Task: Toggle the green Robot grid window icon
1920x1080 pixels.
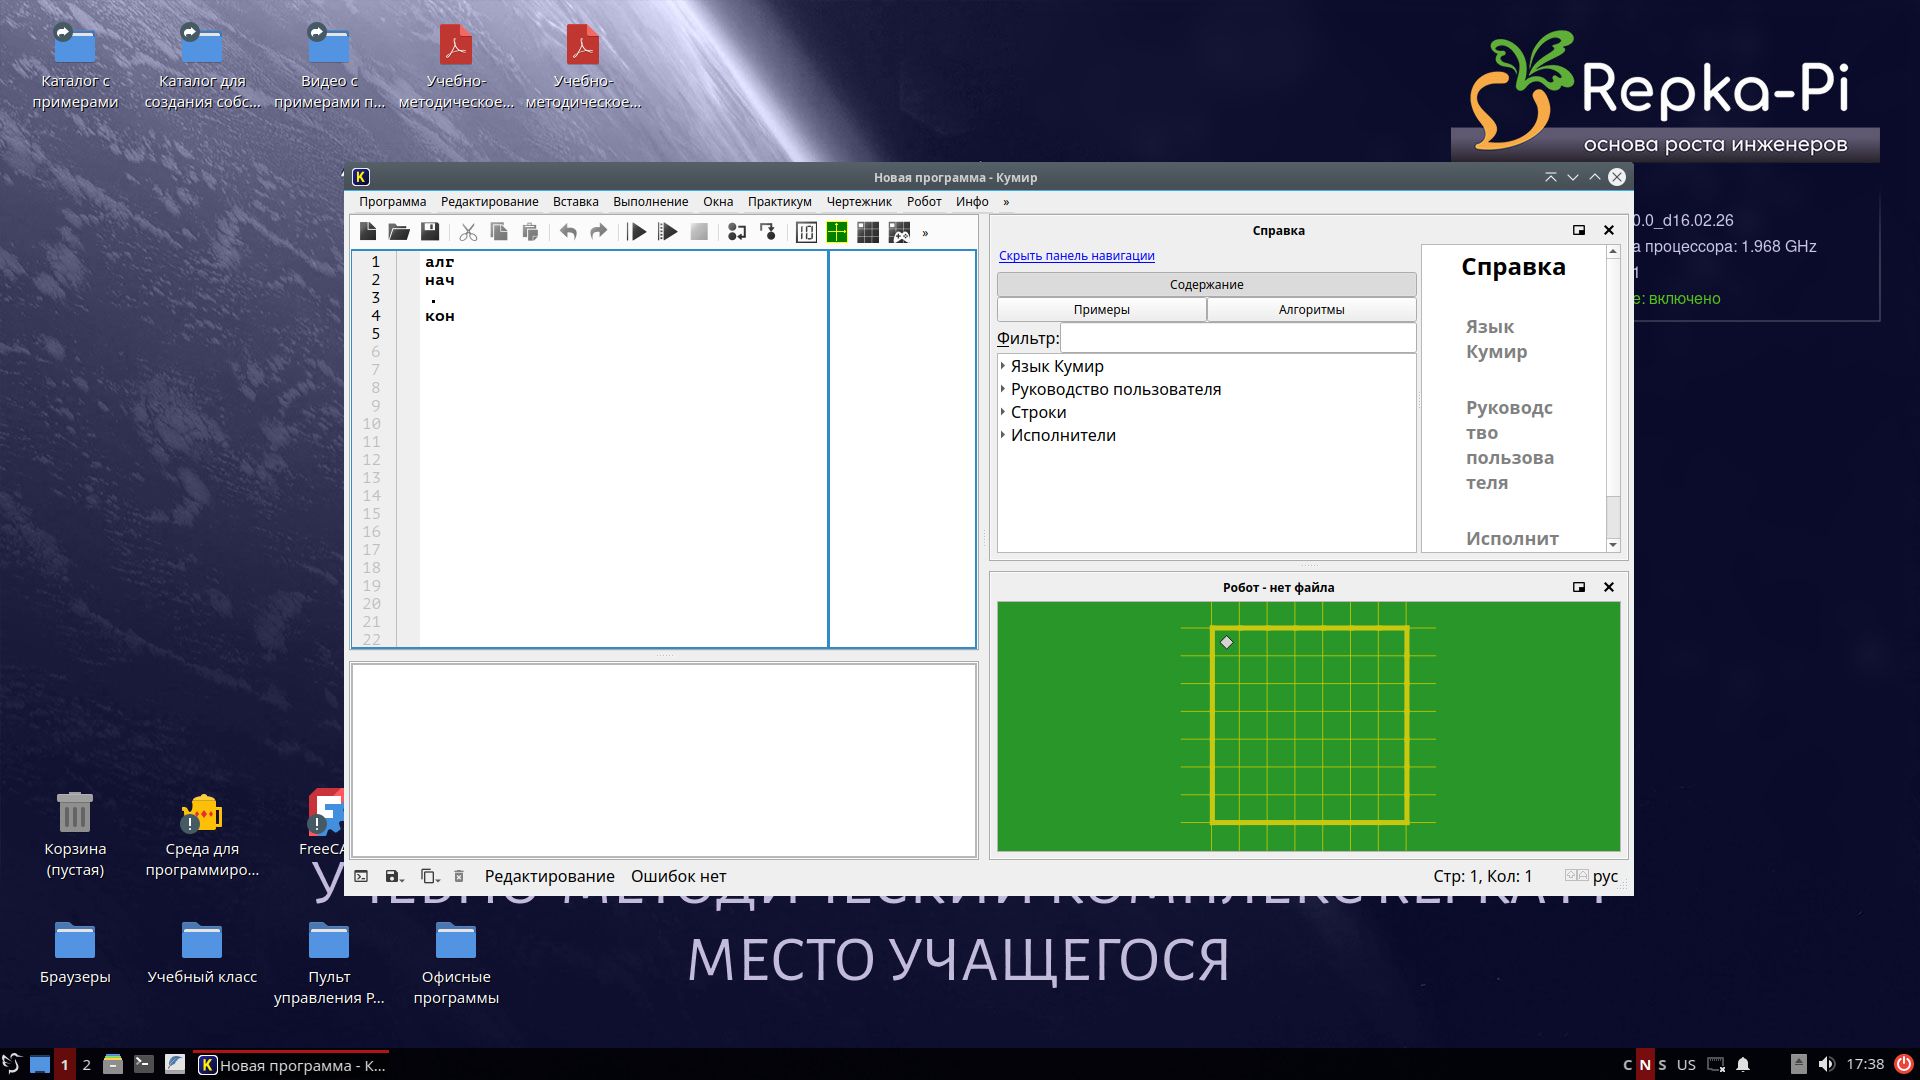Action: (x=837, y=232)
